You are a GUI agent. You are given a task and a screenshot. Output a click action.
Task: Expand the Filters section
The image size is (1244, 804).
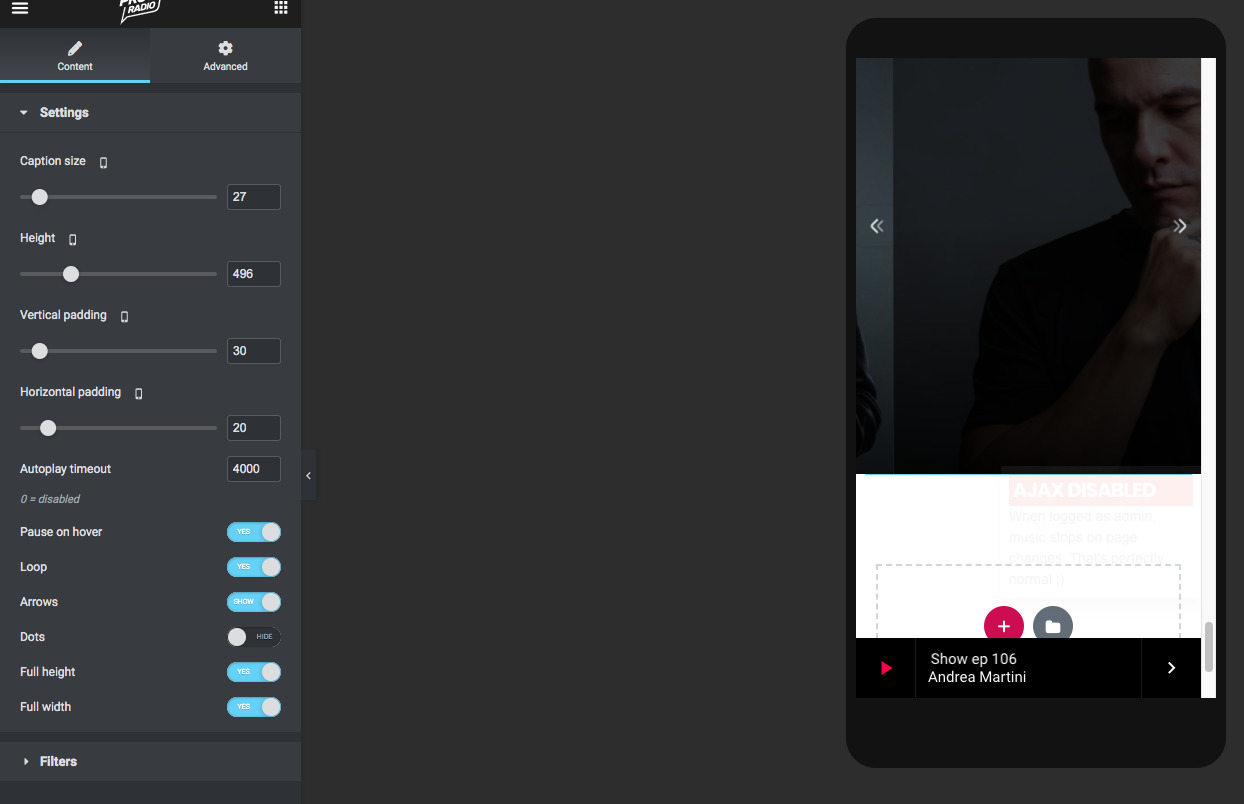coord(58,762)
